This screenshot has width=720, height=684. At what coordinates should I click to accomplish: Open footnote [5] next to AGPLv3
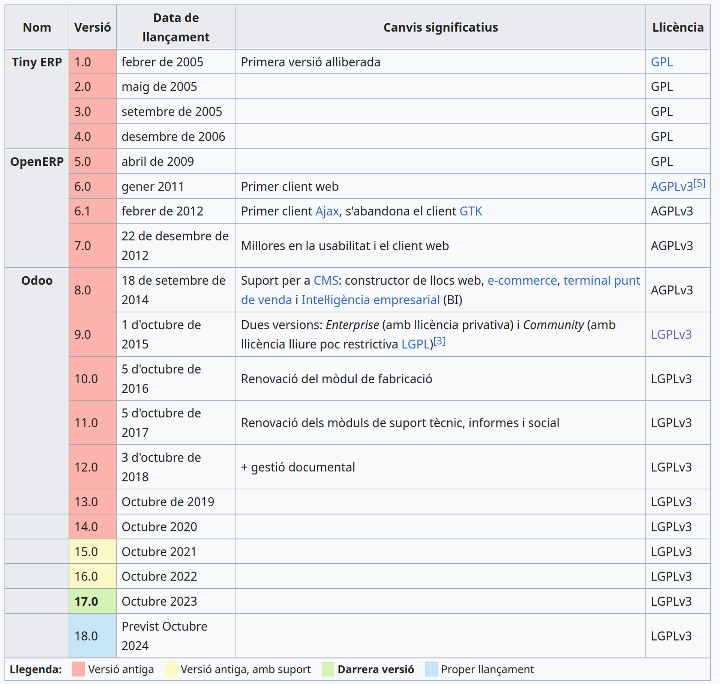(x=699, y=183)
